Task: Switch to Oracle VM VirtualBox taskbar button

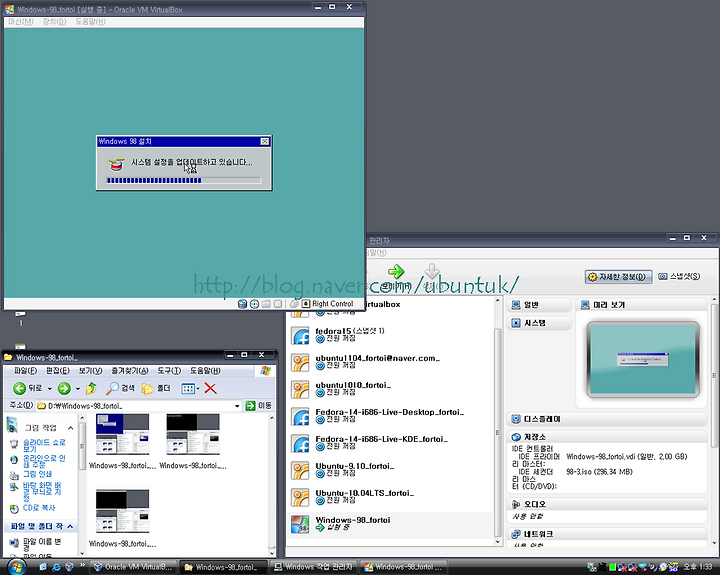Action: coord(133,567)
